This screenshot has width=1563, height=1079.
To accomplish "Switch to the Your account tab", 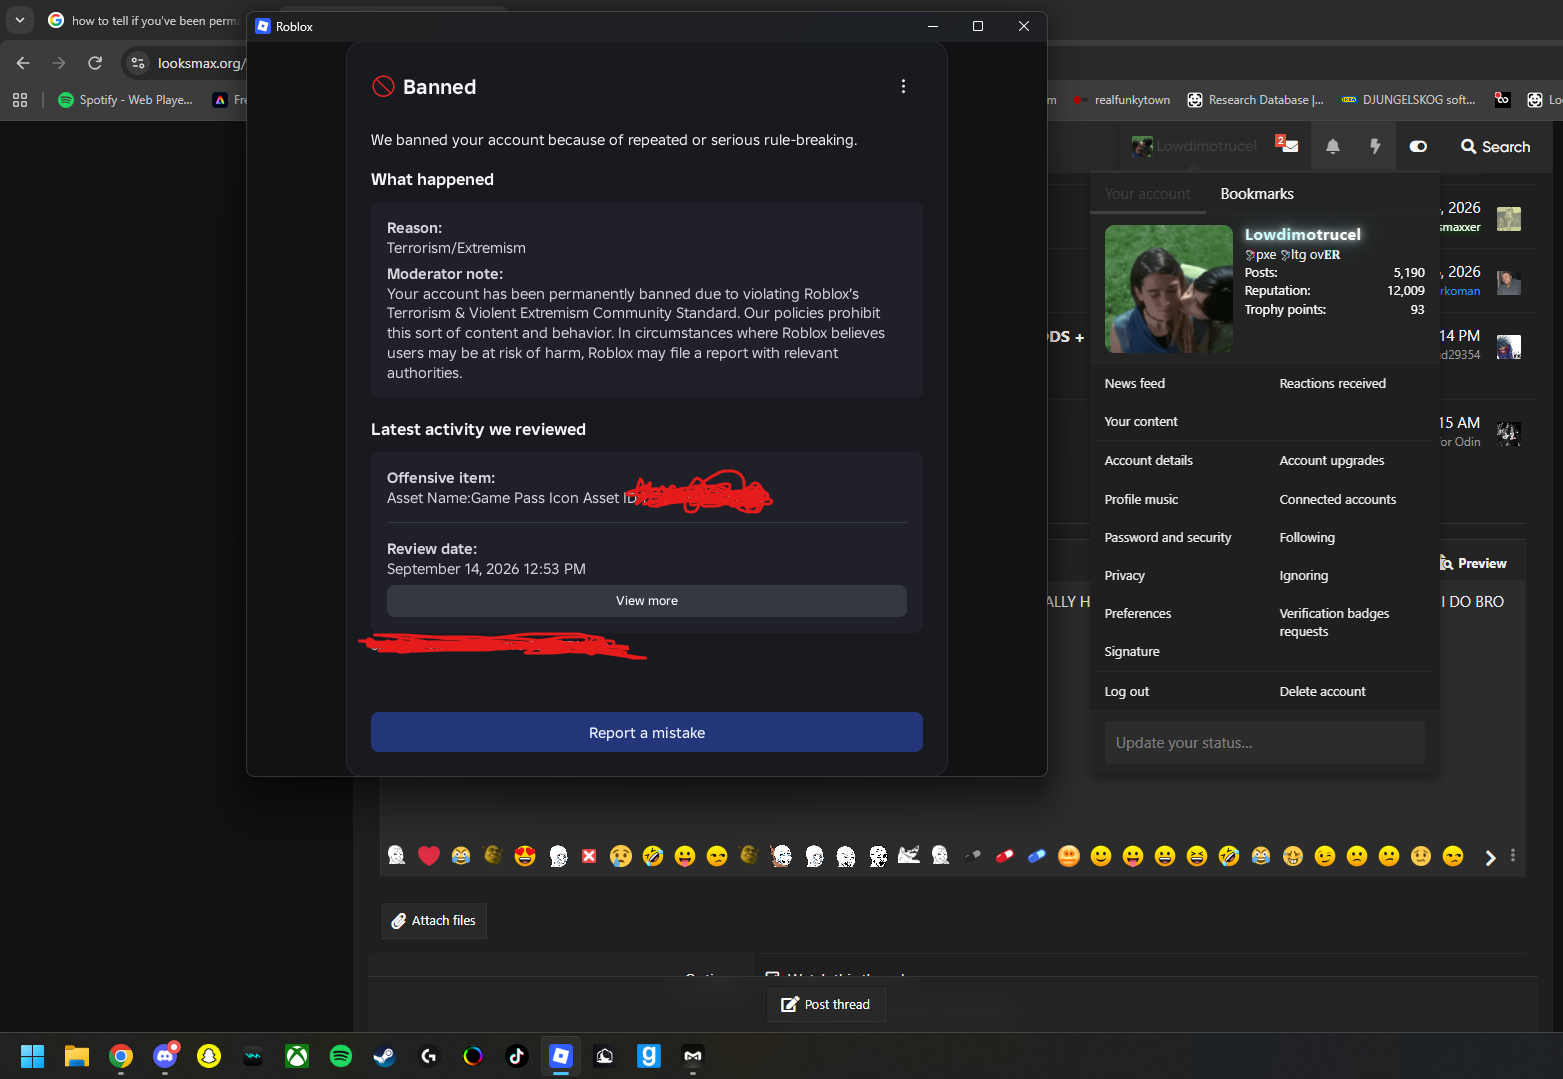I will 1147,194.
